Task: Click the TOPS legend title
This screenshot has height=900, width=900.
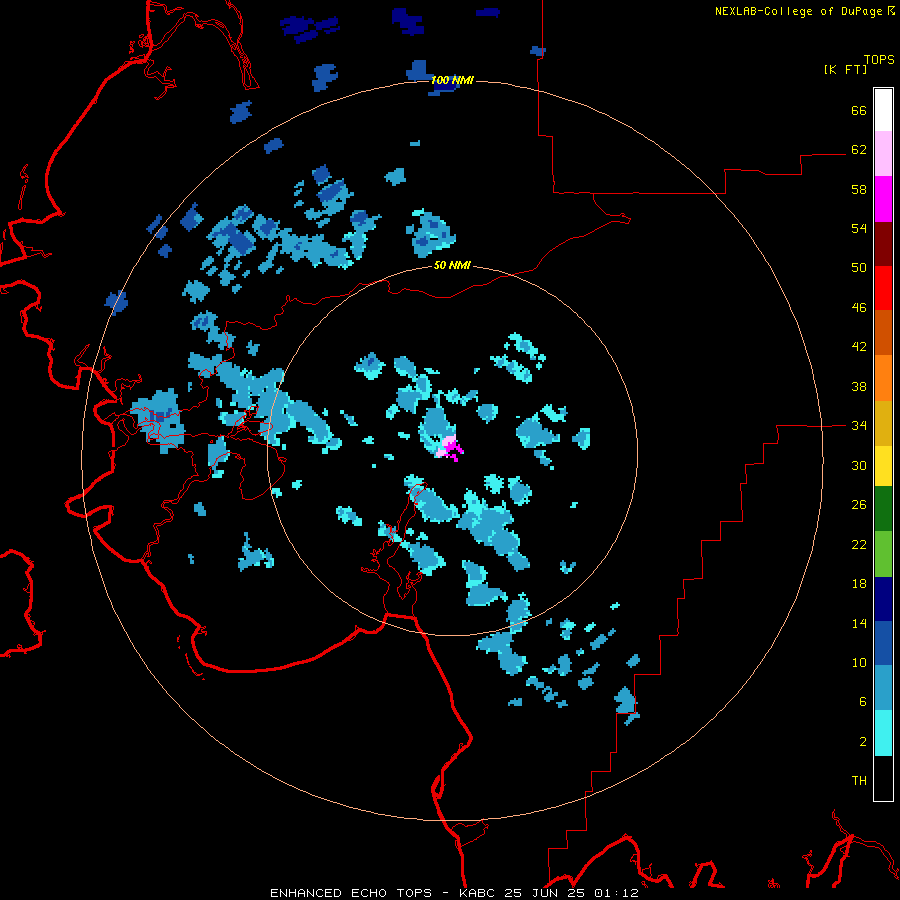Action: [879, 60]
